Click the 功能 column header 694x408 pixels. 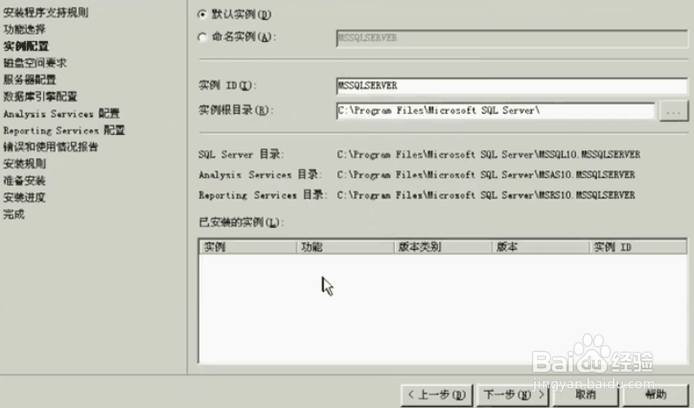(346, 247)
